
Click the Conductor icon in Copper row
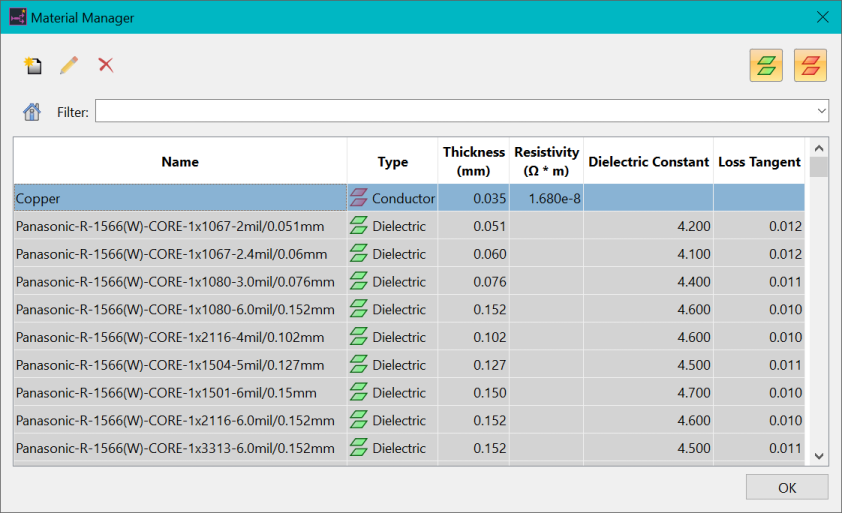point(359,198)
